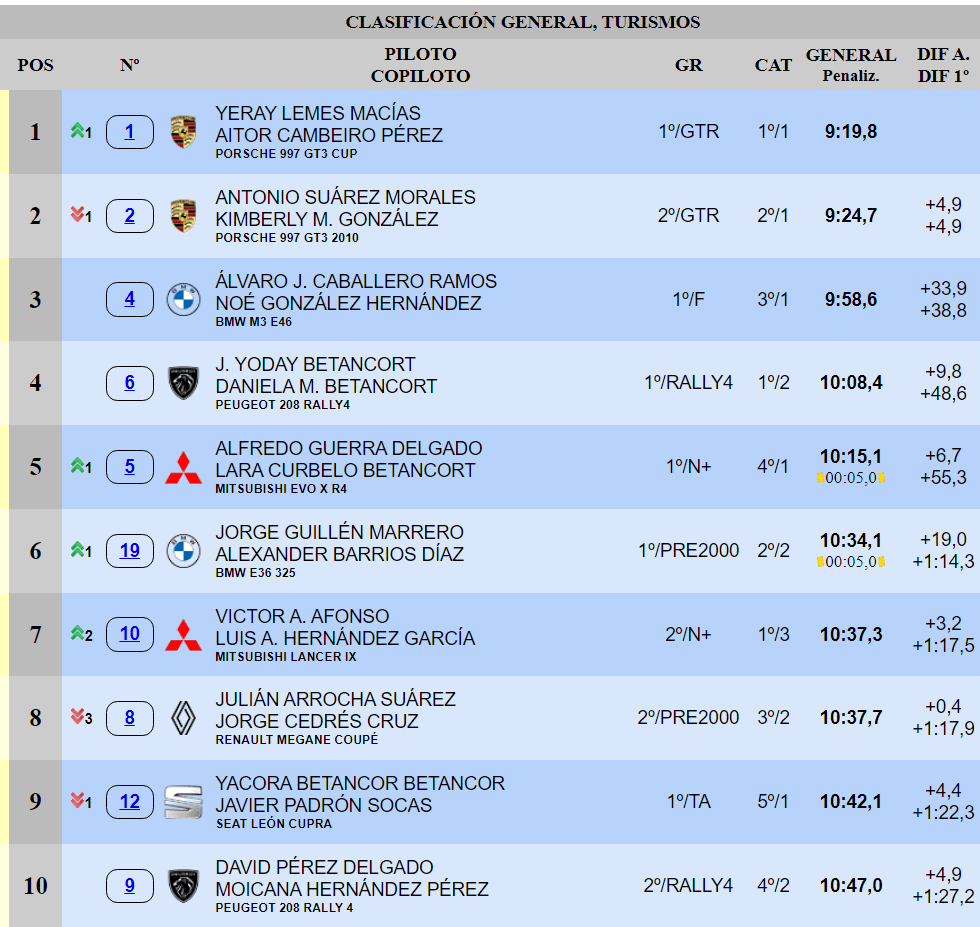The image size is (980, 927).
Task: Click the PILOTO COPILOTO column header
Action: click(x=420, y=65)
